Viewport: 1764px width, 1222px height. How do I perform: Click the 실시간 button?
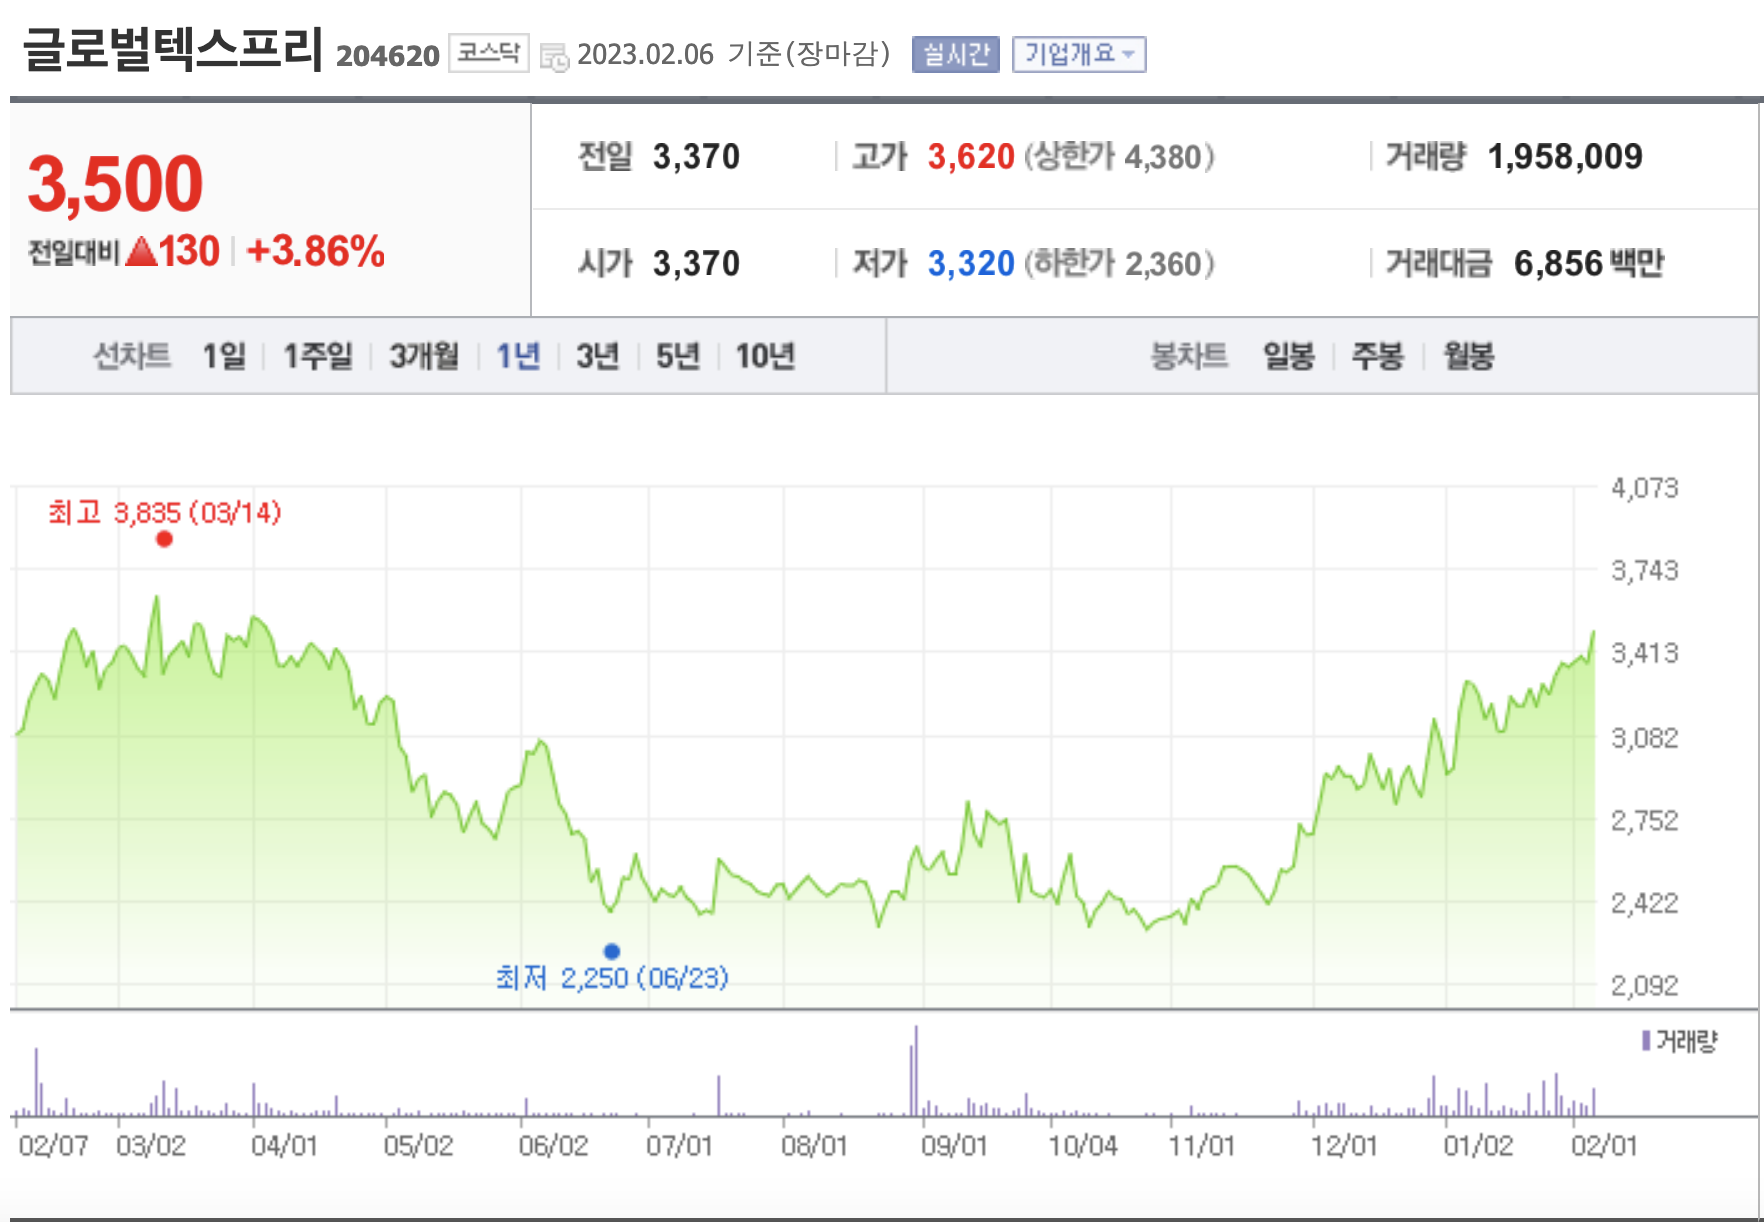pos(955,54)
